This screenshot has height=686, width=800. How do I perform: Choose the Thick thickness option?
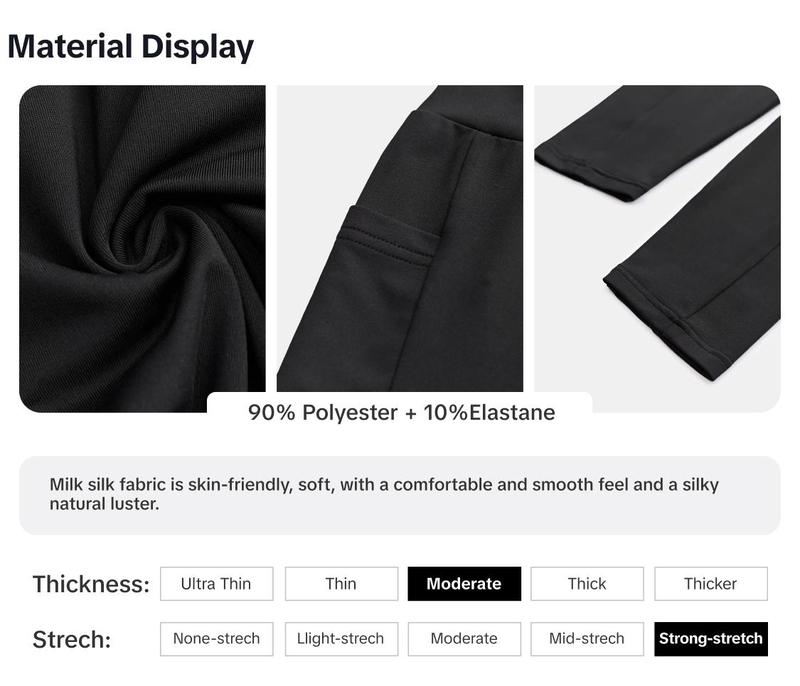(587, 583)
